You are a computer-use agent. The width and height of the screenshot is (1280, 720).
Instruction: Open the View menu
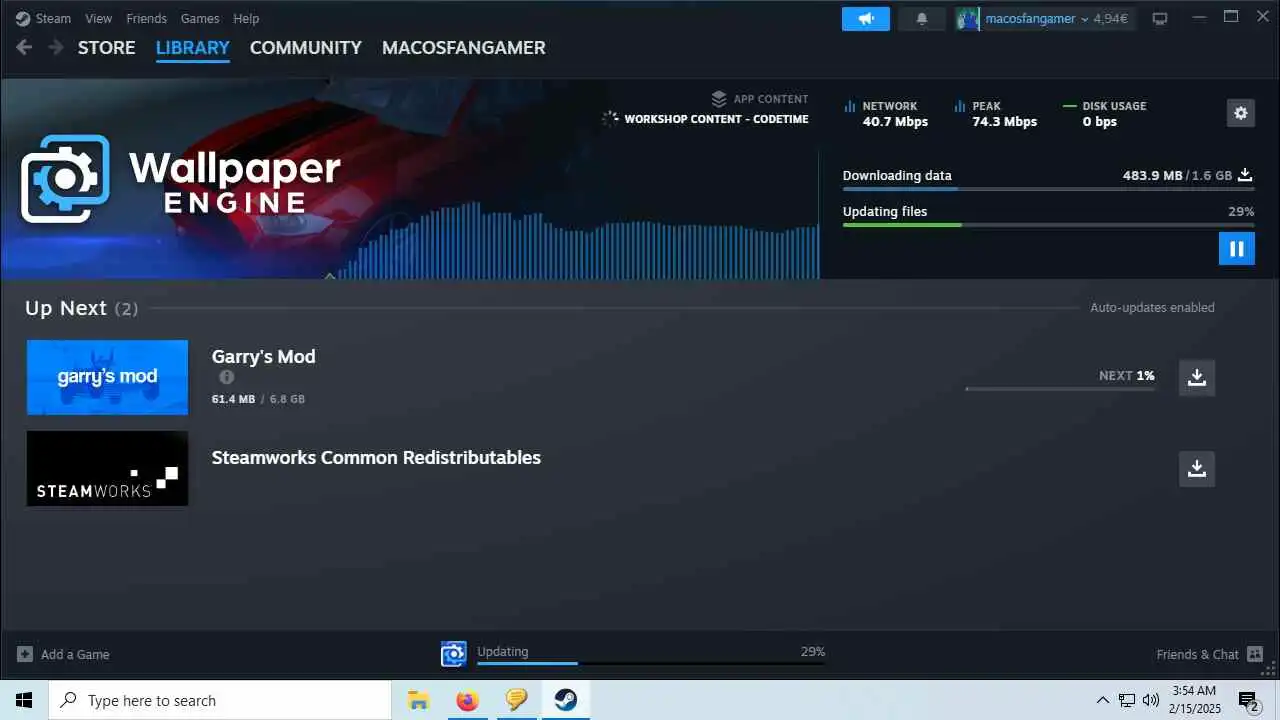[x=99, y=18]
